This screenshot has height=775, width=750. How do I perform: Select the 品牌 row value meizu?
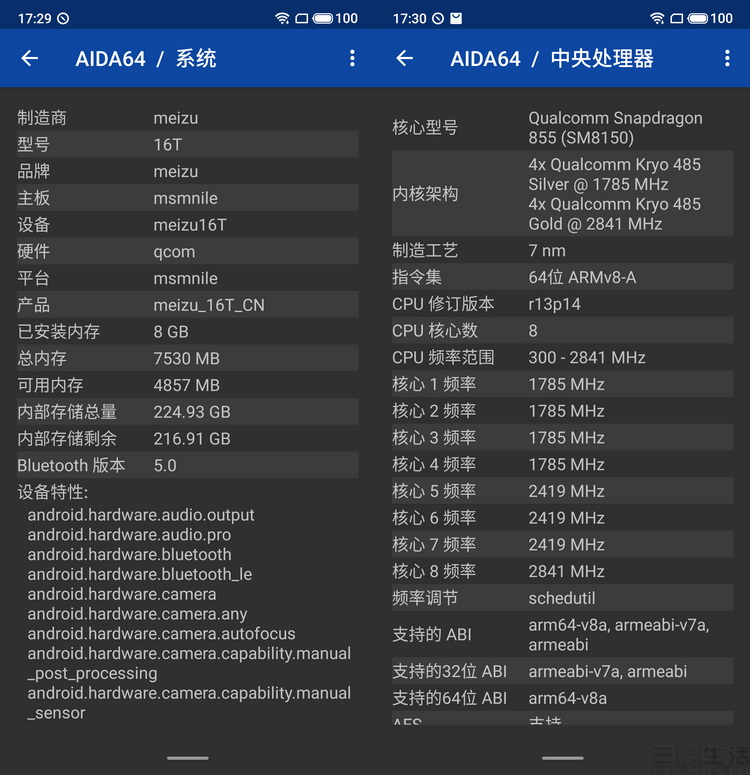(176, 172)
